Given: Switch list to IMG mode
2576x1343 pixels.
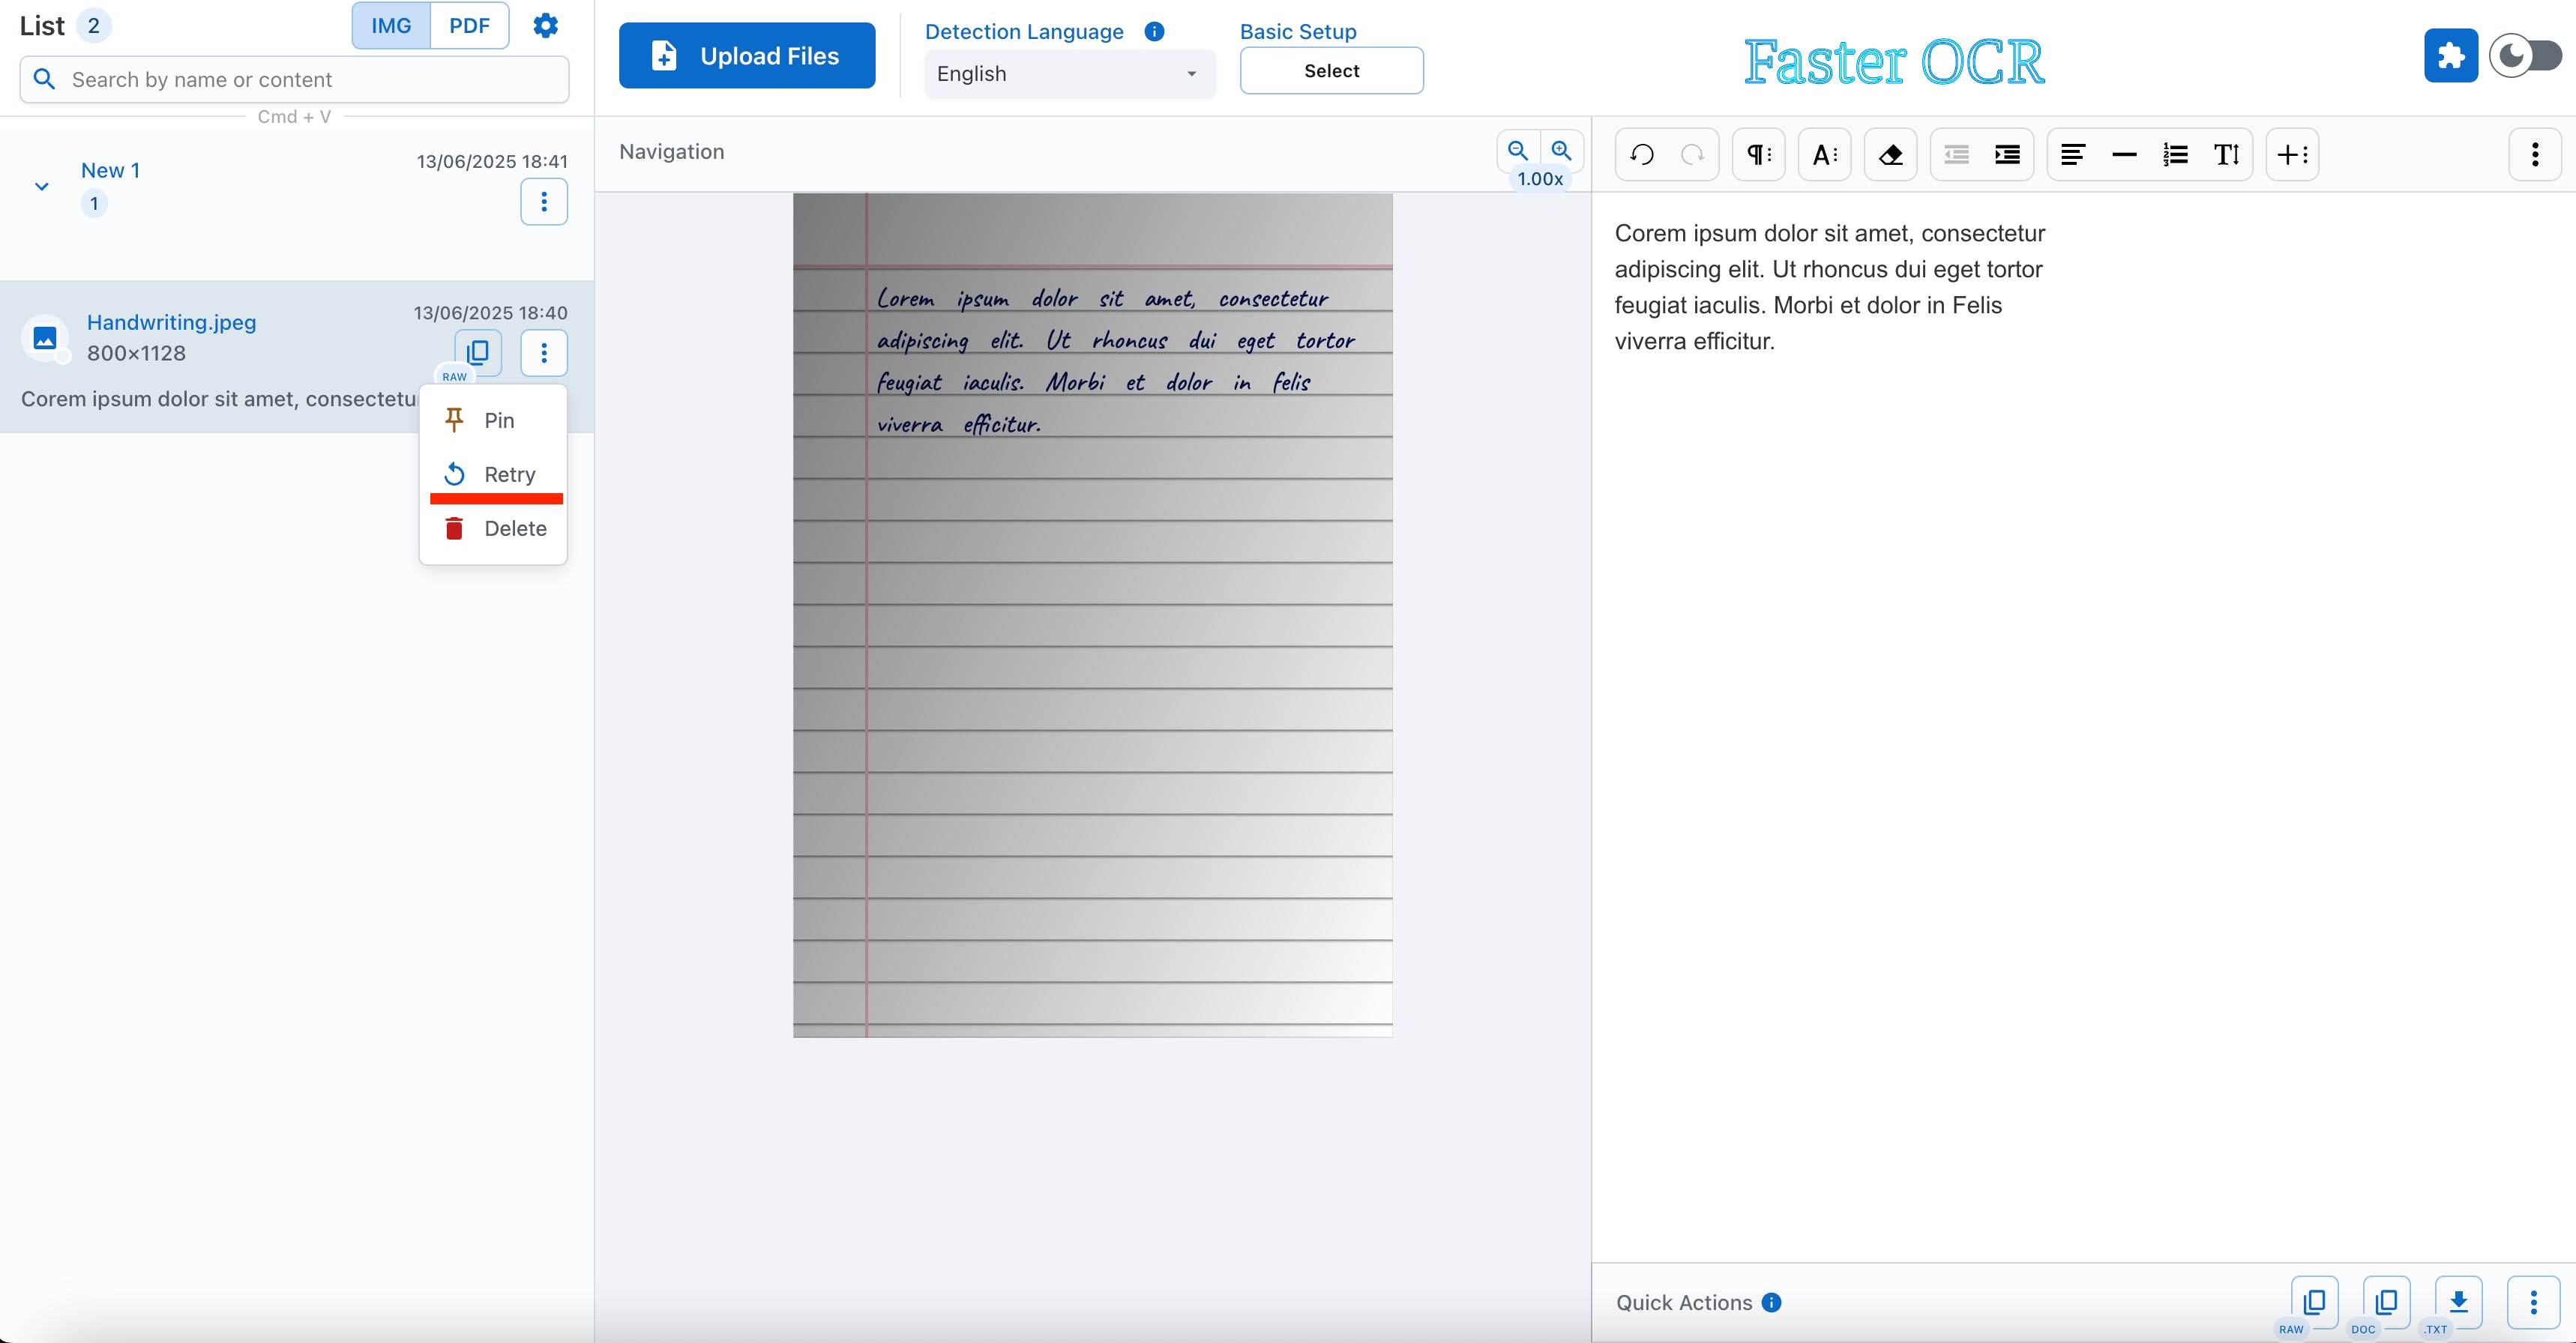Looking at the screenshot, I should point(391,26).
